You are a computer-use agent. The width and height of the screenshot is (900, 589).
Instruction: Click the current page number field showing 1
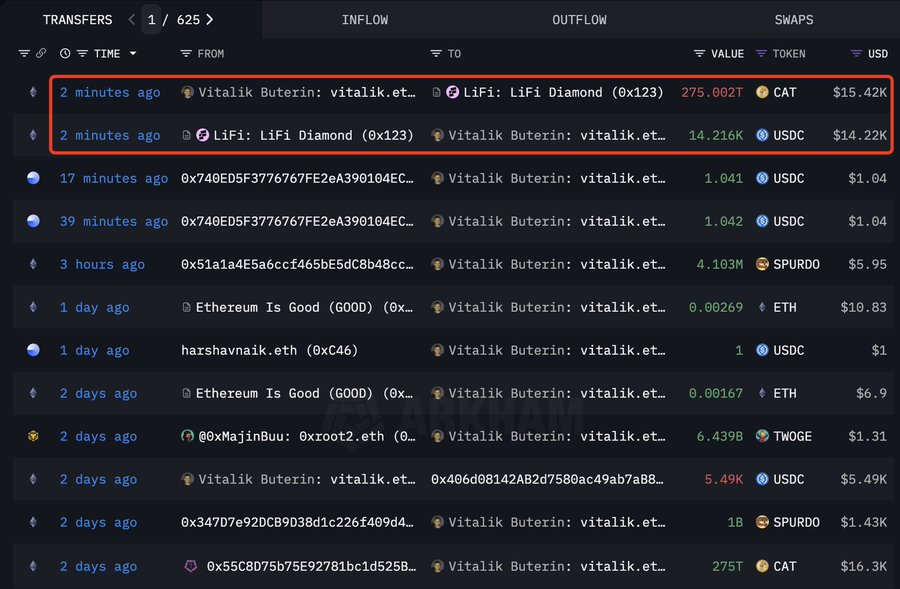(149, 19)
